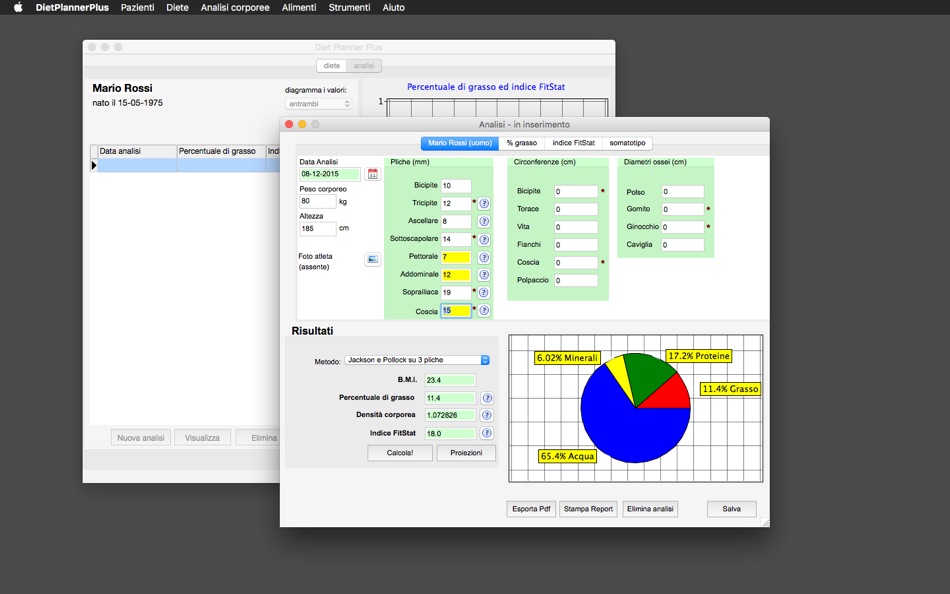Open help for the Sottoscapolare measurement
950x594 pixels.
(x=484, y=240)
